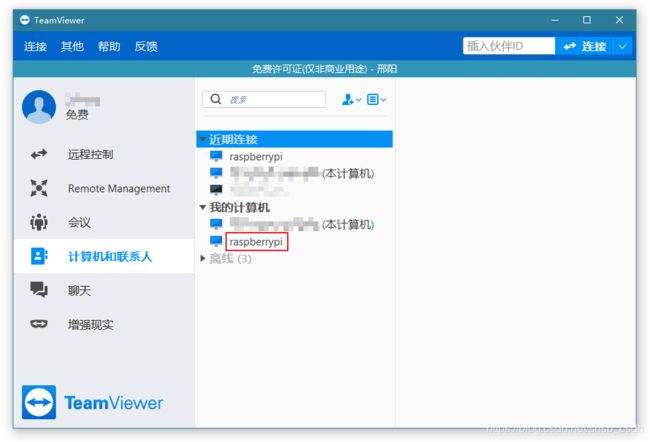Open the 反馈 menu
The image size is (650, 442).
pyautogui.click(x=146, y=46)
